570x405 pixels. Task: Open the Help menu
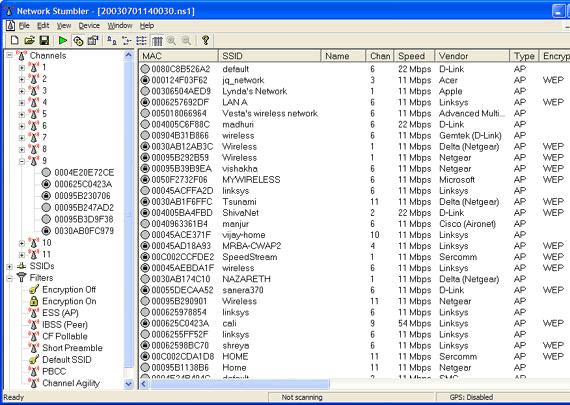(x=147, y=26)
